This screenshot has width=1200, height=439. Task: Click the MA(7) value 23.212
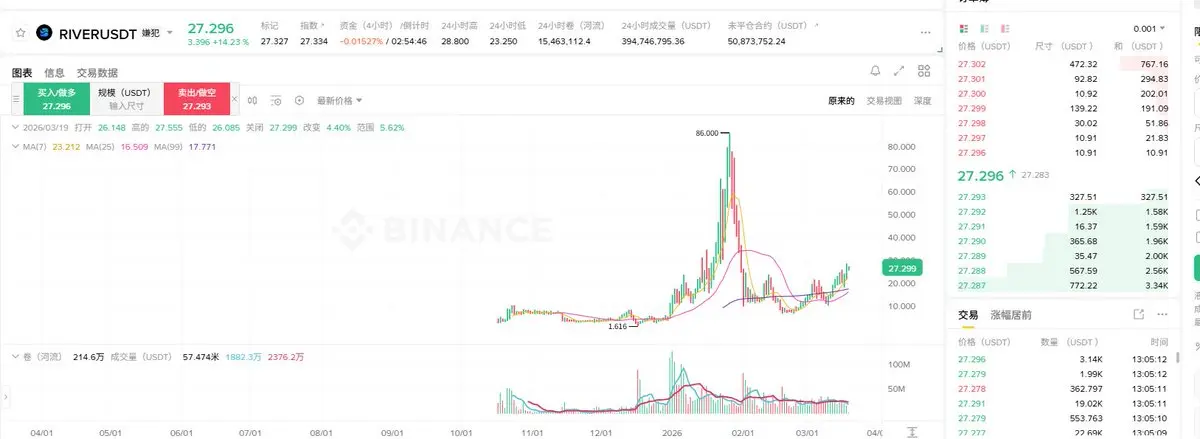click(x=66, y=147)
